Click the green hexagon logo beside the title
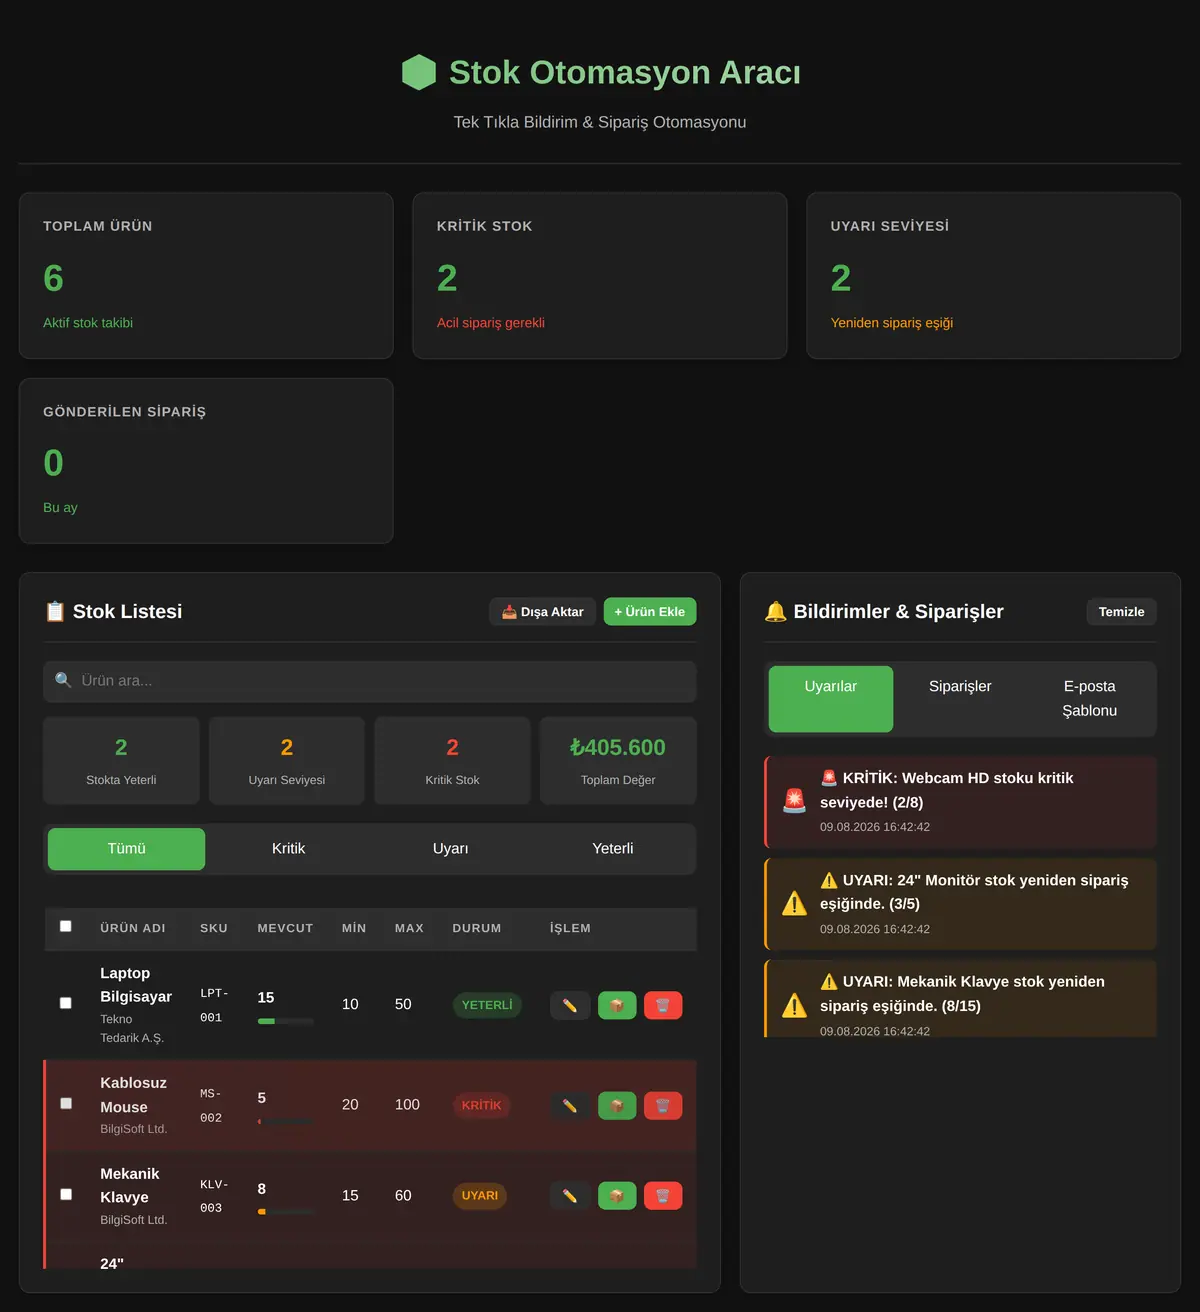 point(419,72)
